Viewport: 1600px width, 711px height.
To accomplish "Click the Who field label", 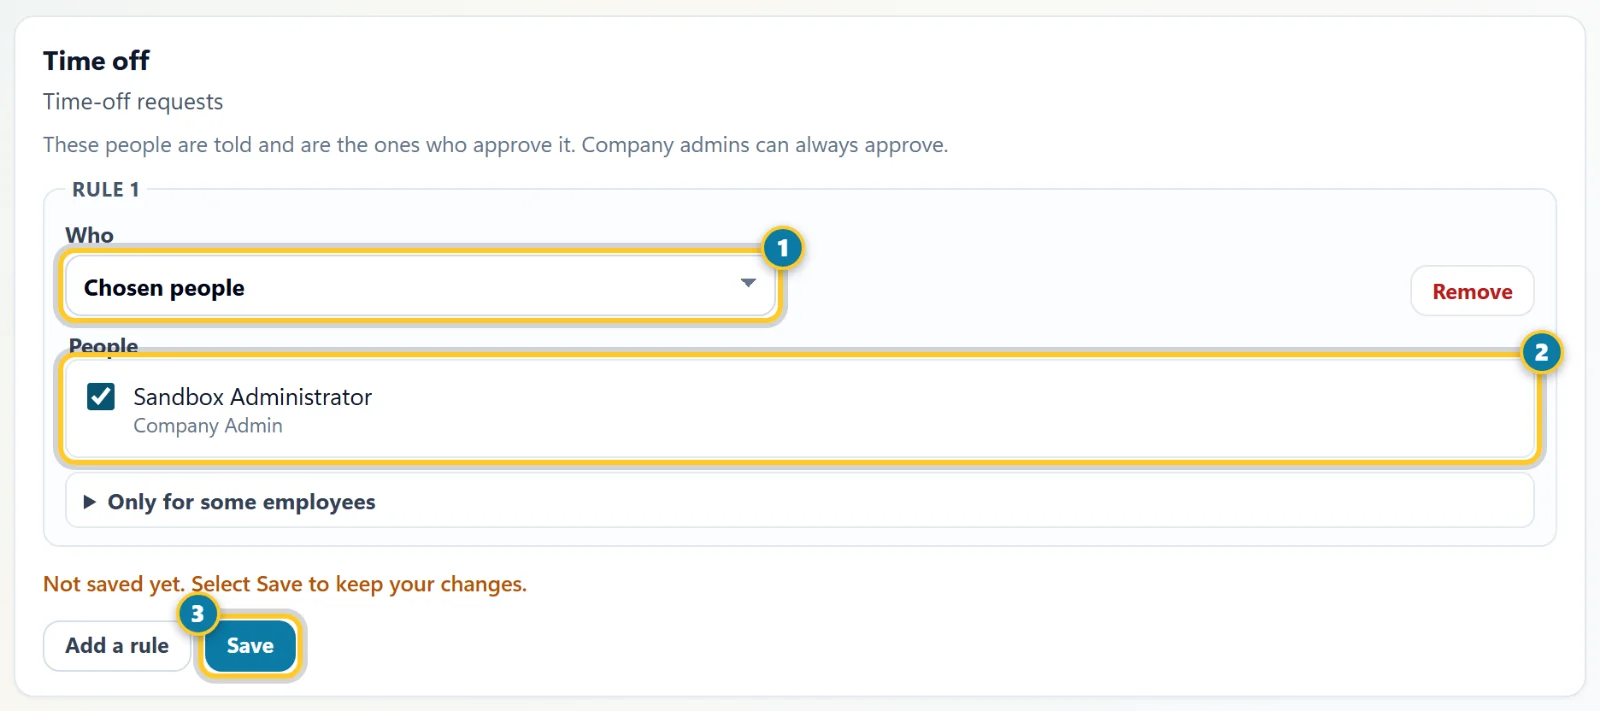I will 90,235.
